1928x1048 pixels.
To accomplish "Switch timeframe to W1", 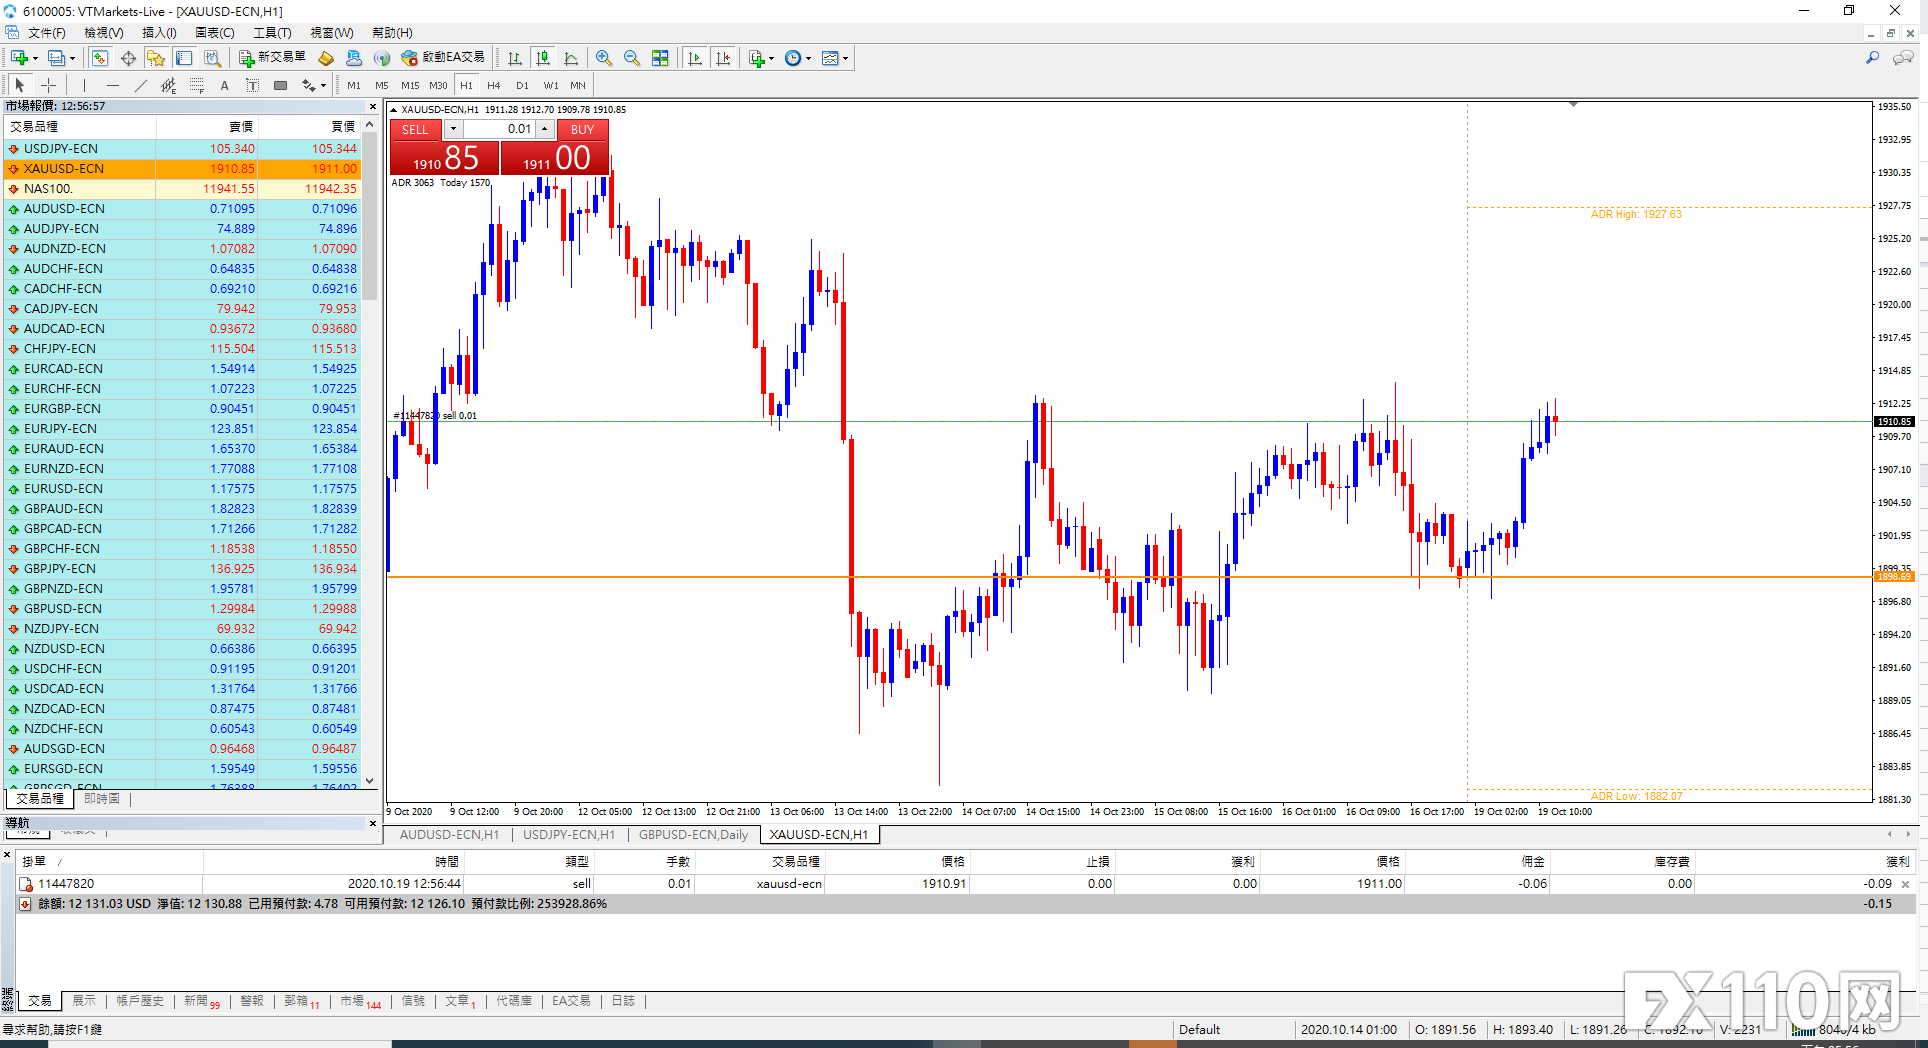I will point(551,86).
